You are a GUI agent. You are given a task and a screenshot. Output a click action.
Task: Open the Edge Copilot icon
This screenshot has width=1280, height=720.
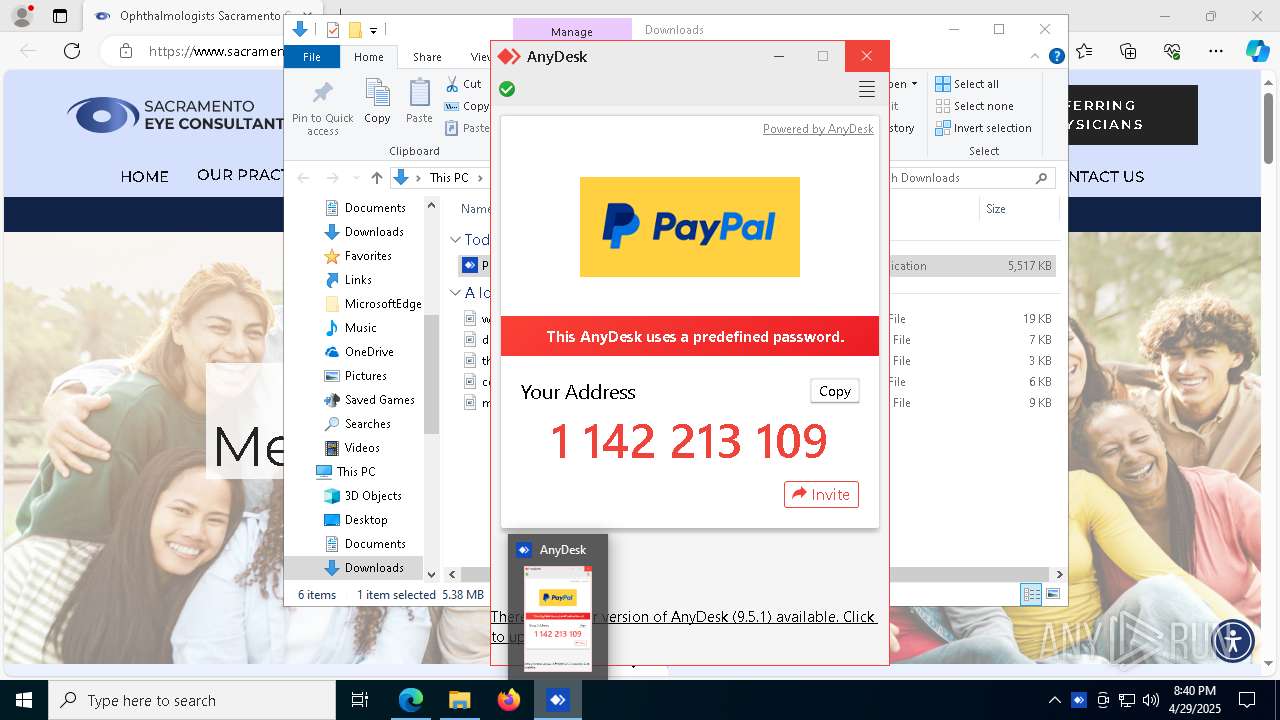1258,51
